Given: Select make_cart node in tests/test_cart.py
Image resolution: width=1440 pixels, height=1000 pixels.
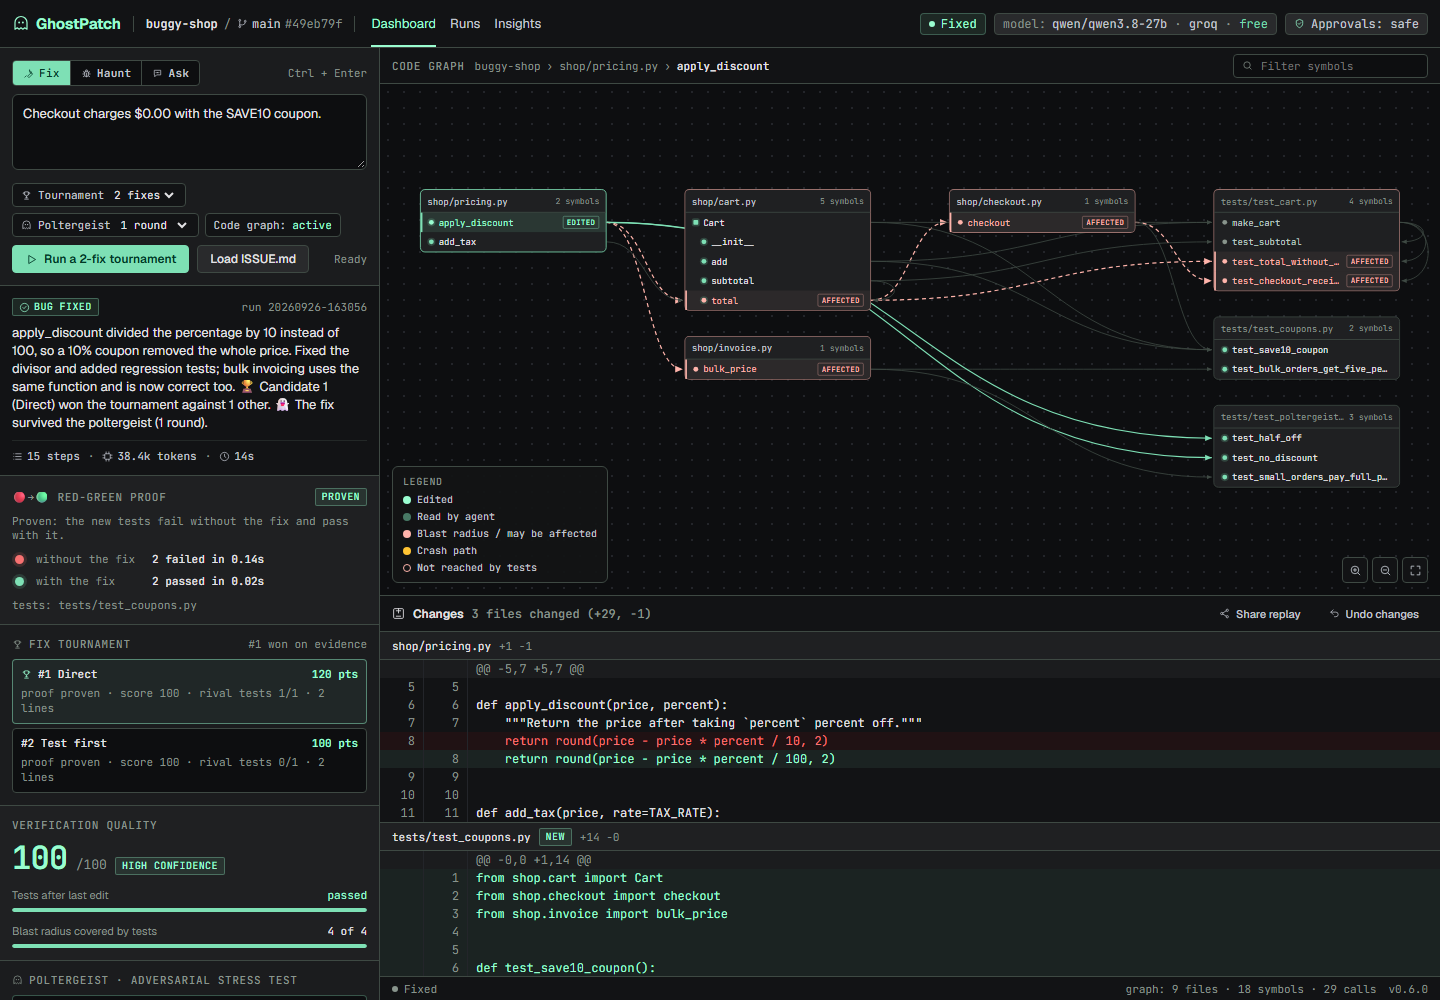Looking at the screenshot, I should (1306, 223).
